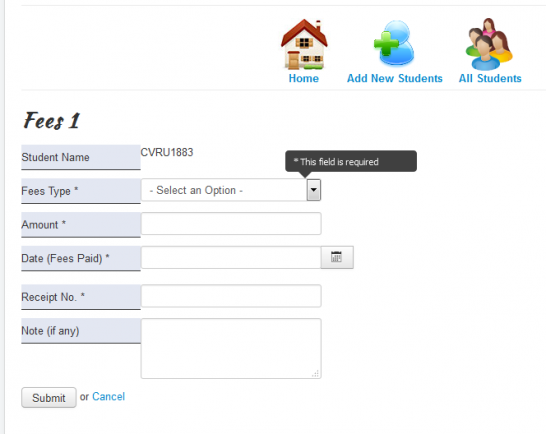The image size is (546, 434).
Task: Submit the fees form
Action: tap(49, 397)
